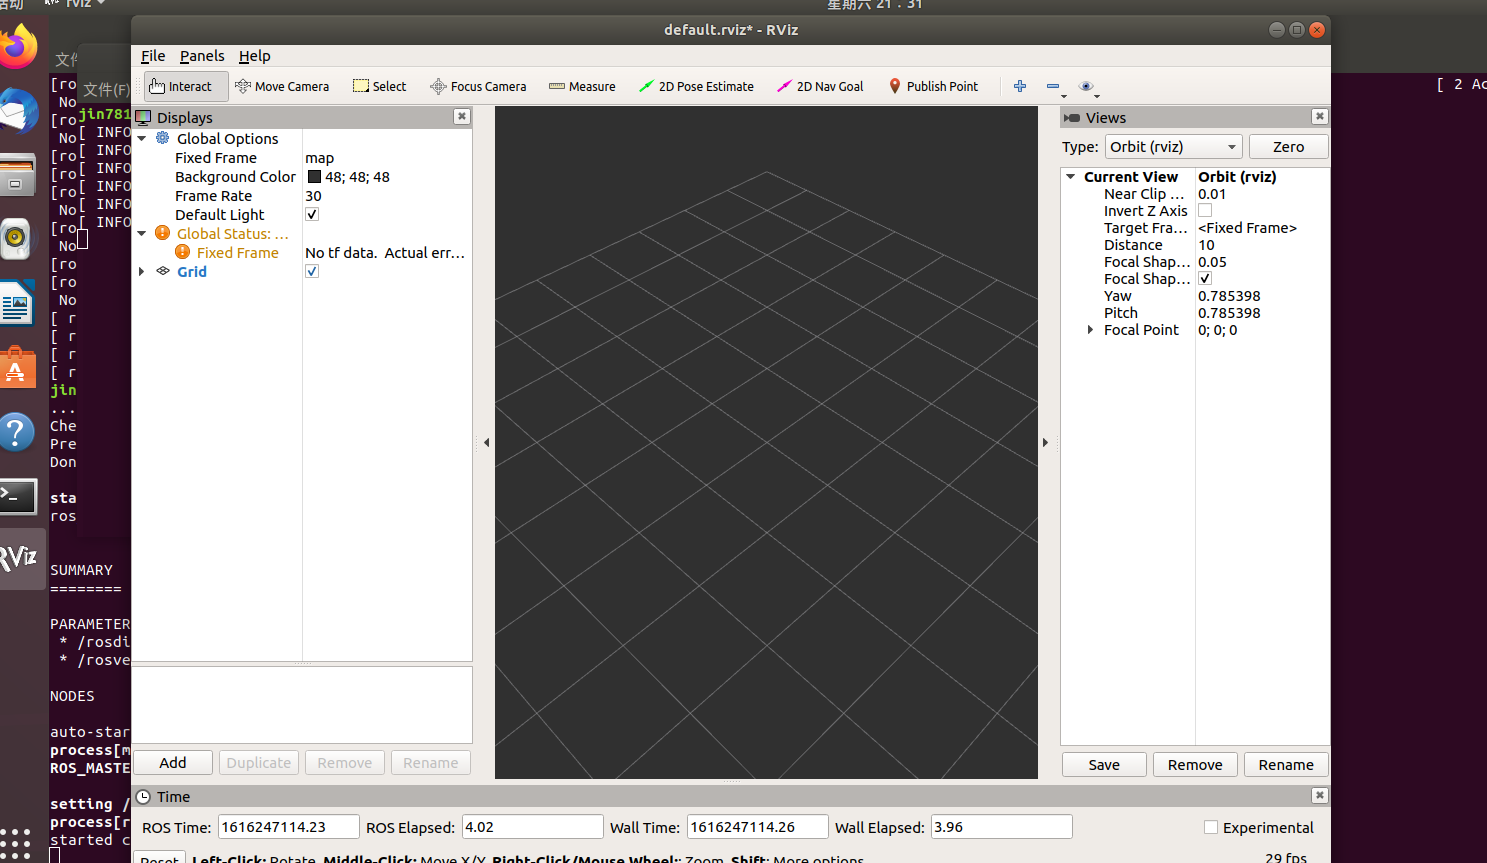This screenshot has height=863, width=1487.
Task: Open the eye view options icon
Action: (x=1087, y=86)
